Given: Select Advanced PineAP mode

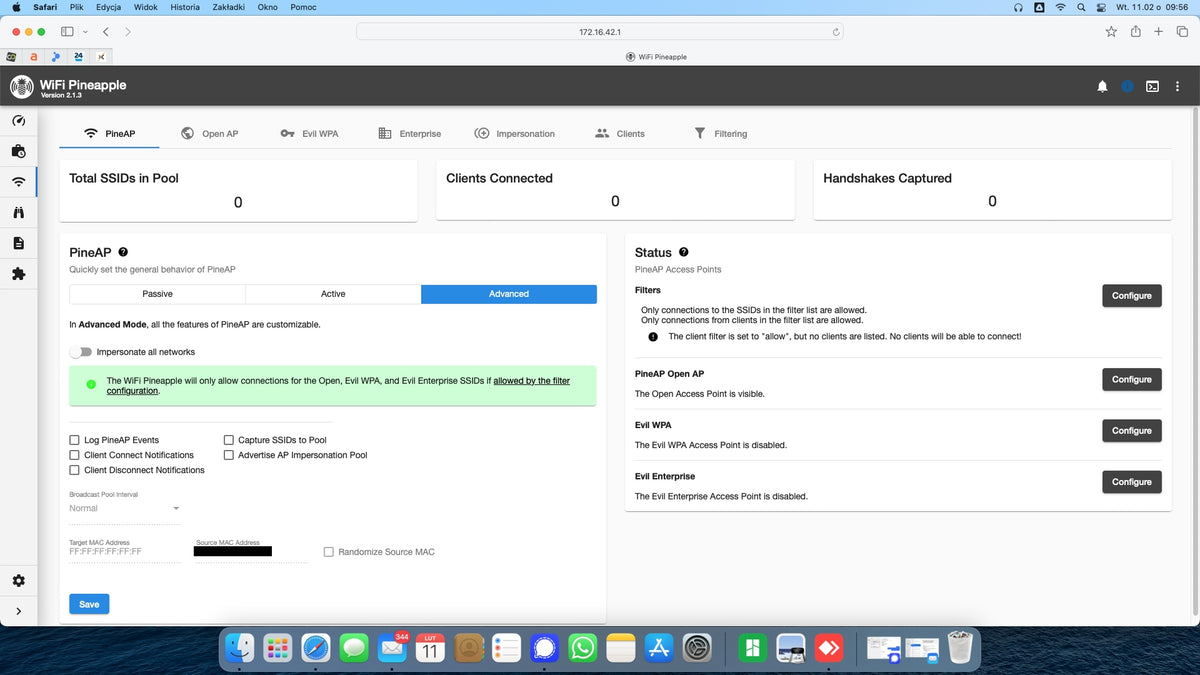Looking at the screenshot, I should pyautogui.click(x=509, y=294).
